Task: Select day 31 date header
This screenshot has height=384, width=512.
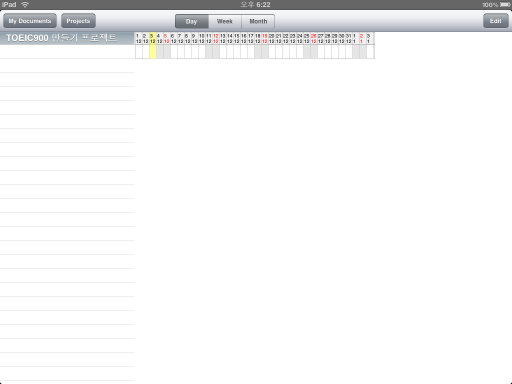Action: pos(349,38)
